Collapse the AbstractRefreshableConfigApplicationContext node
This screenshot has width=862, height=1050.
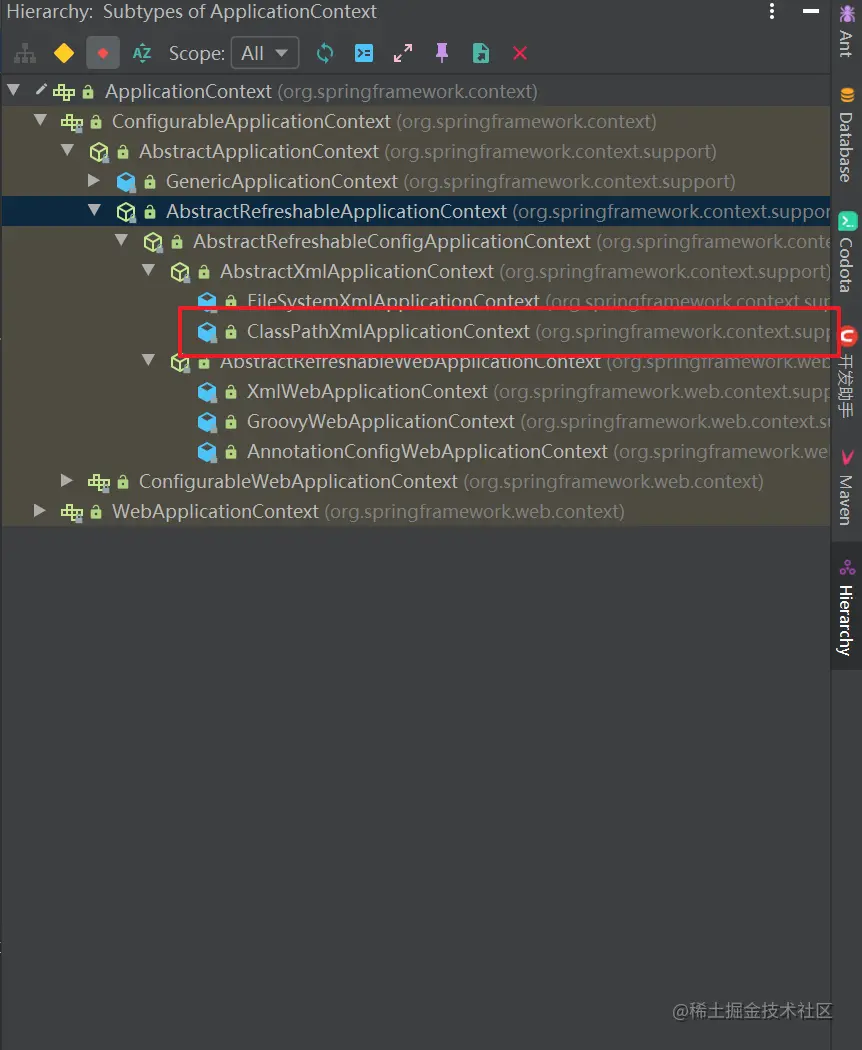click(121, 240)
